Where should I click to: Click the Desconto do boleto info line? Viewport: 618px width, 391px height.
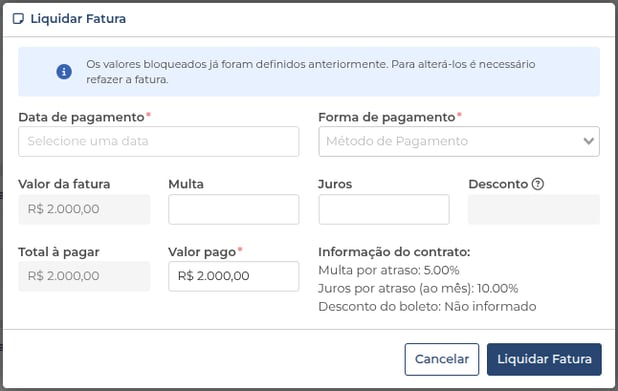point(427,307)
